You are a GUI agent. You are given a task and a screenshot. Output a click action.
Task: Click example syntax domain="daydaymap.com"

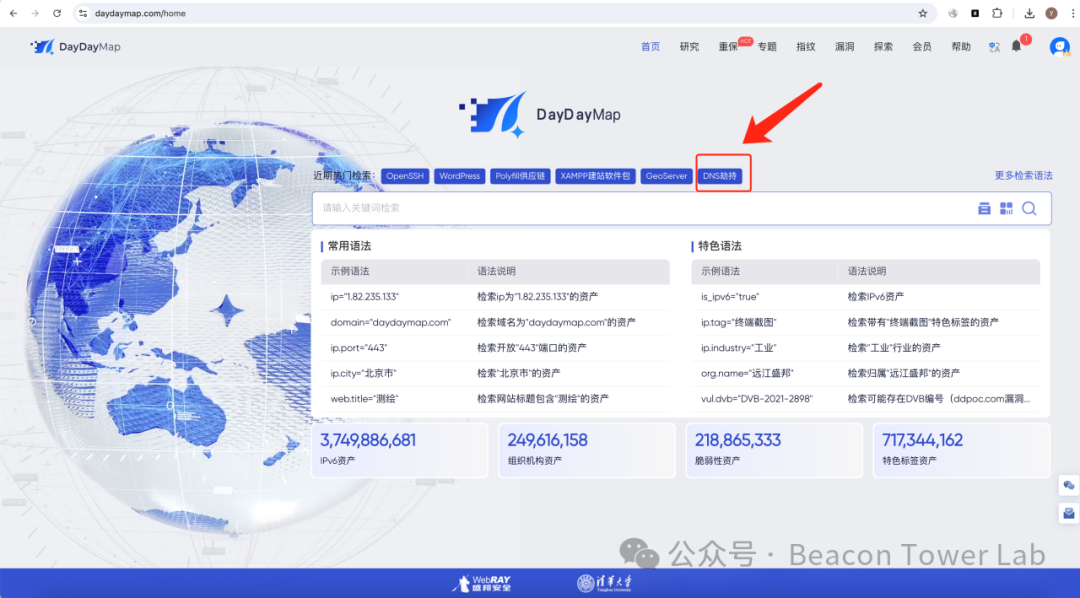click(391, 322)
